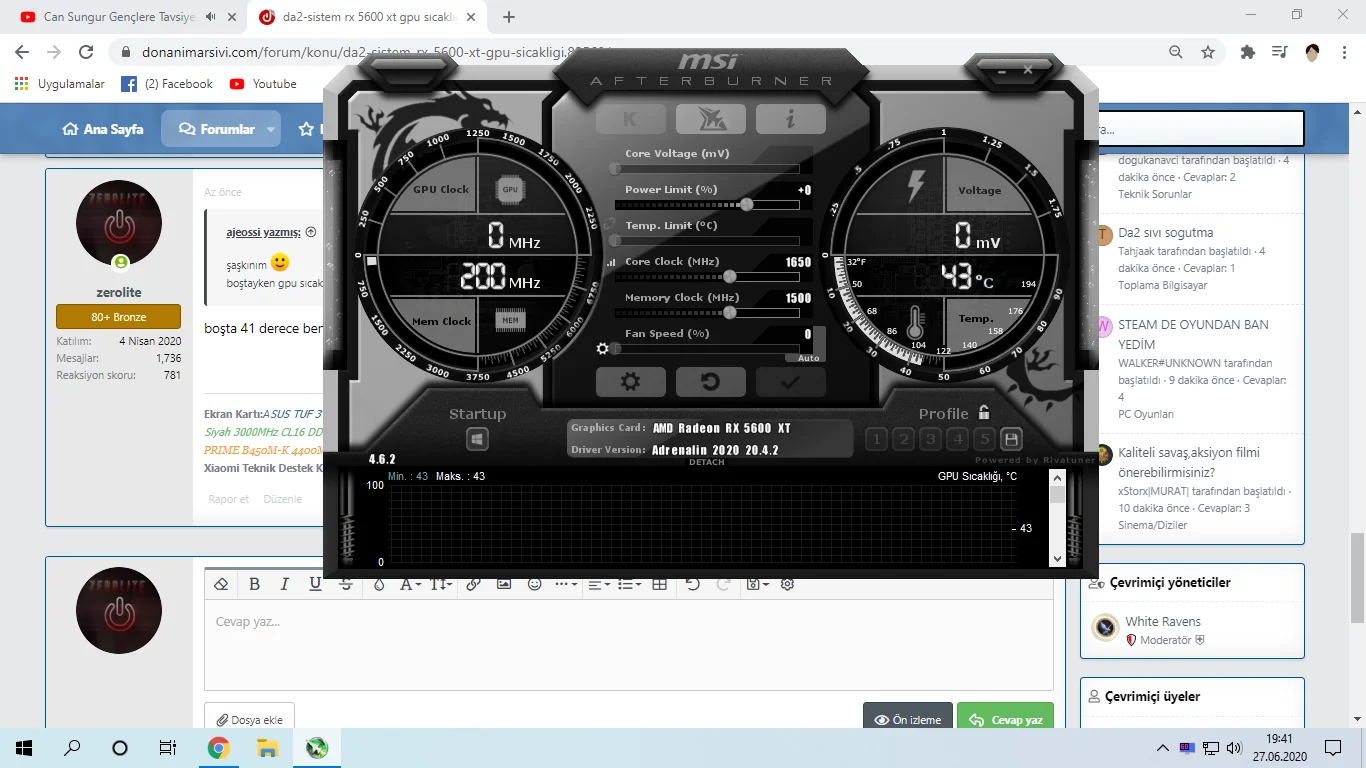Toggle bold formatting in the reply editor
Viewport: 1366px width, 768px height.
(254, 584)
